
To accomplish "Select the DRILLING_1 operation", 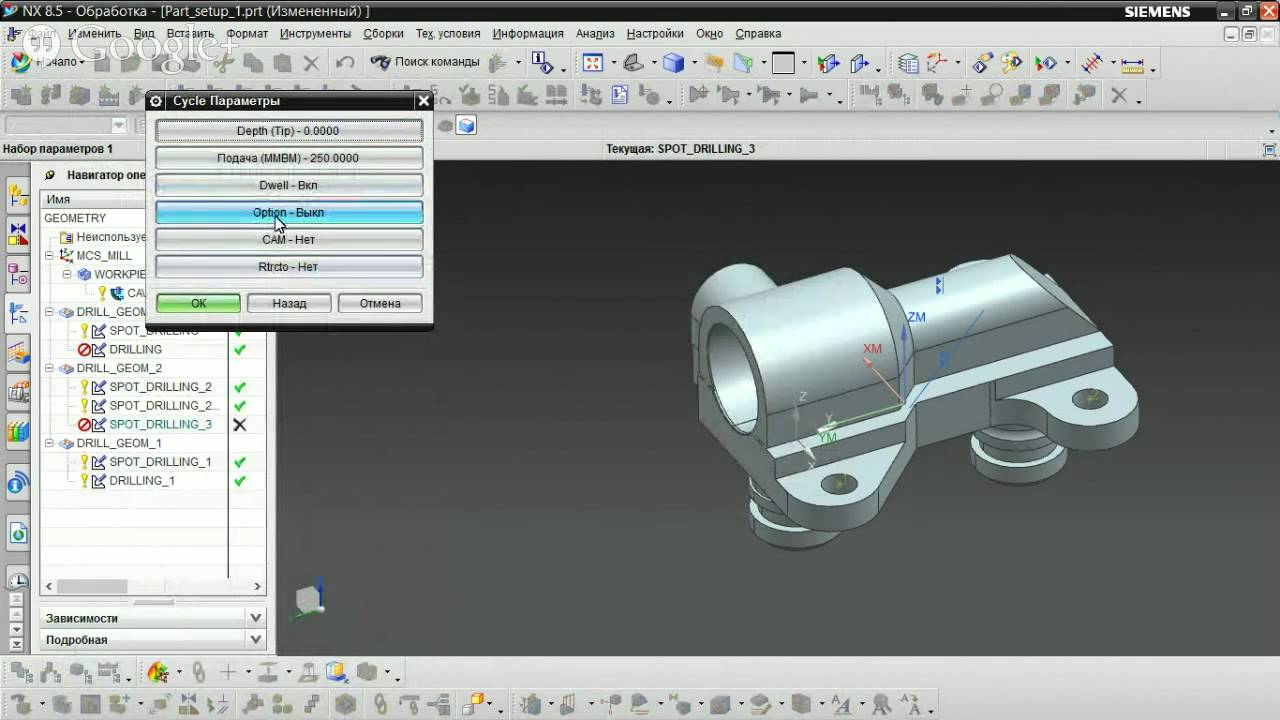I will [142, 481].
